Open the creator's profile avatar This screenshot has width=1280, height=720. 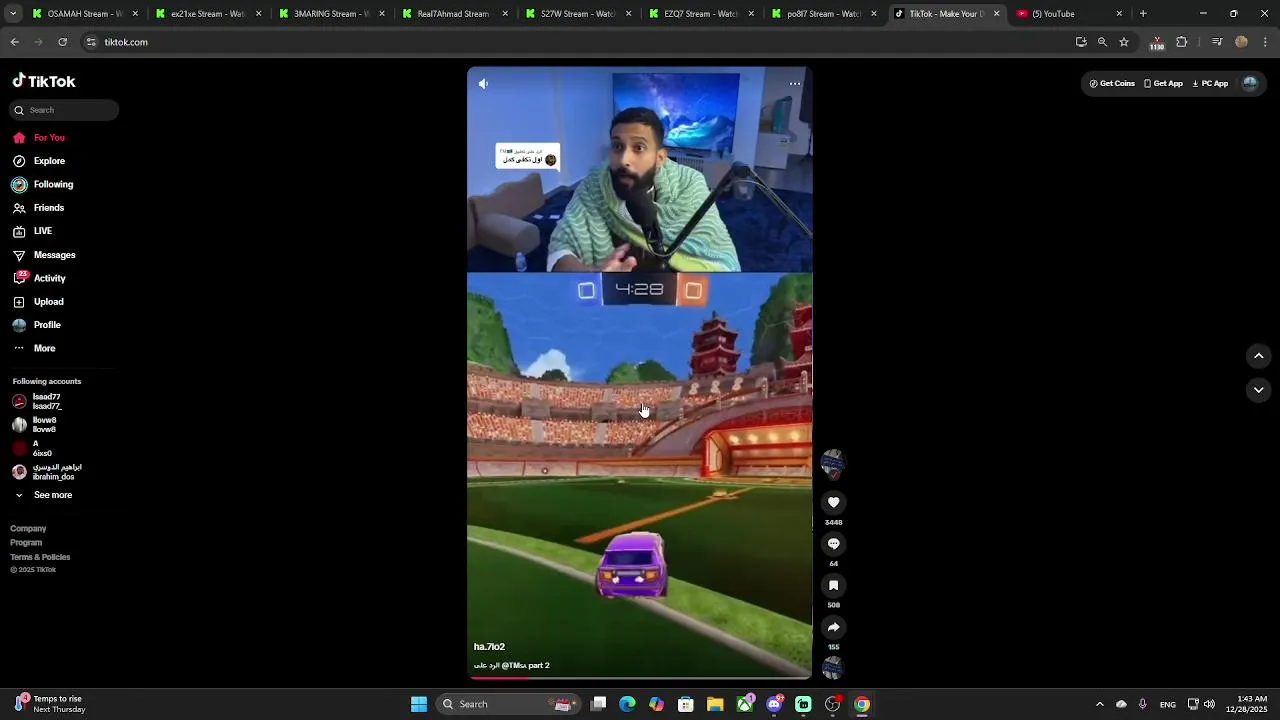[833, 463]
